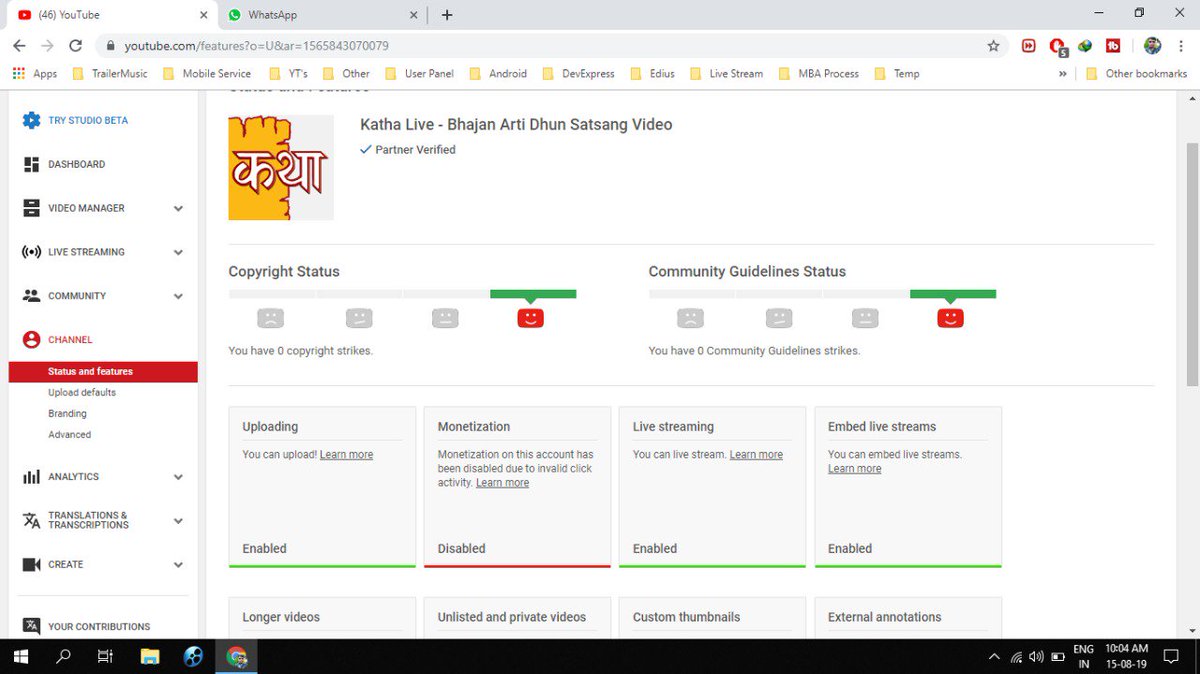
Task: Show hidden system tray icons
Action: tap(994, 657)
